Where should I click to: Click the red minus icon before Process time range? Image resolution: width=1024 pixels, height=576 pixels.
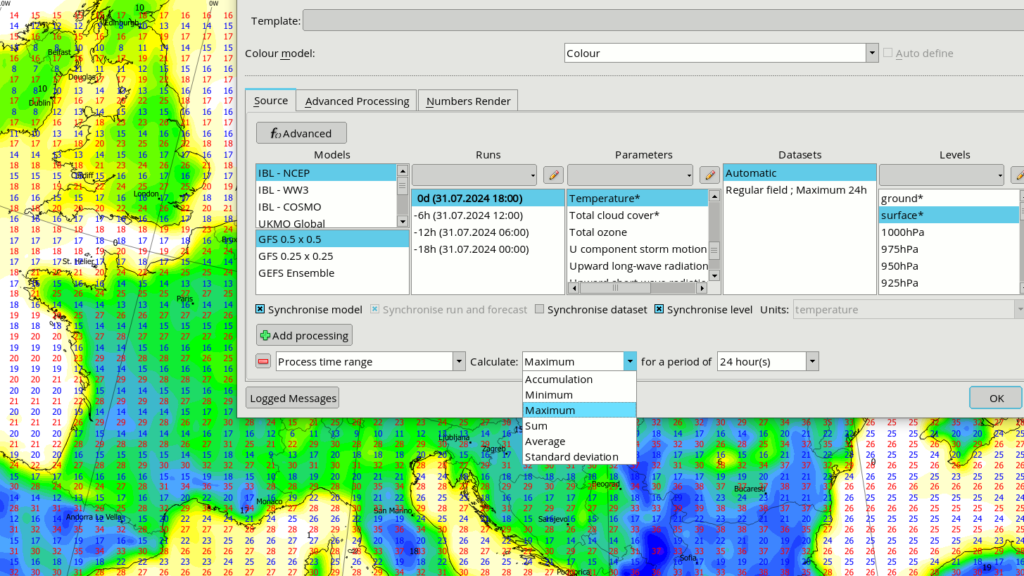click(262, 361)
